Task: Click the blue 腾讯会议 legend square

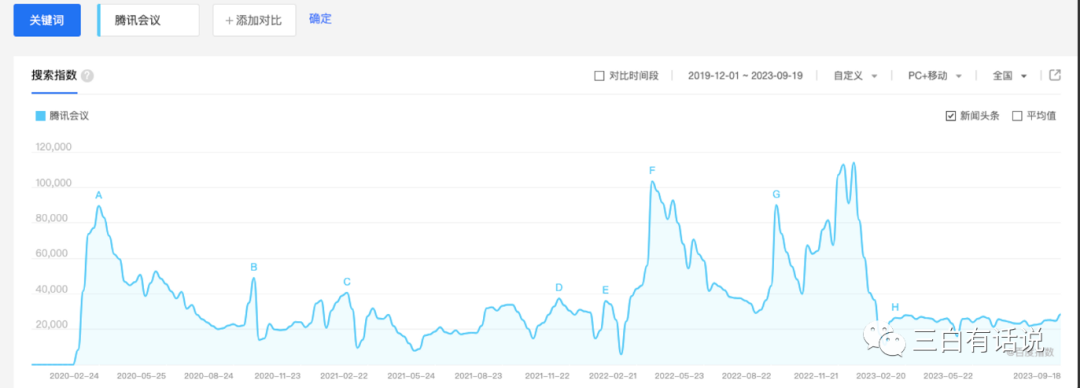Action: coord(40,116)
